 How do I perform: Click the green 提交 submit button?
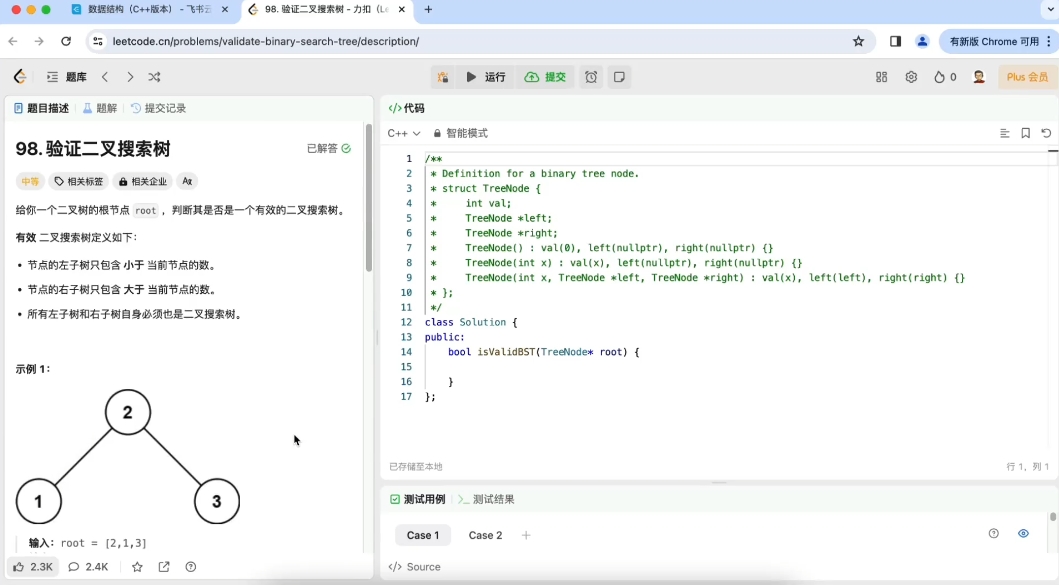point(546,77)
